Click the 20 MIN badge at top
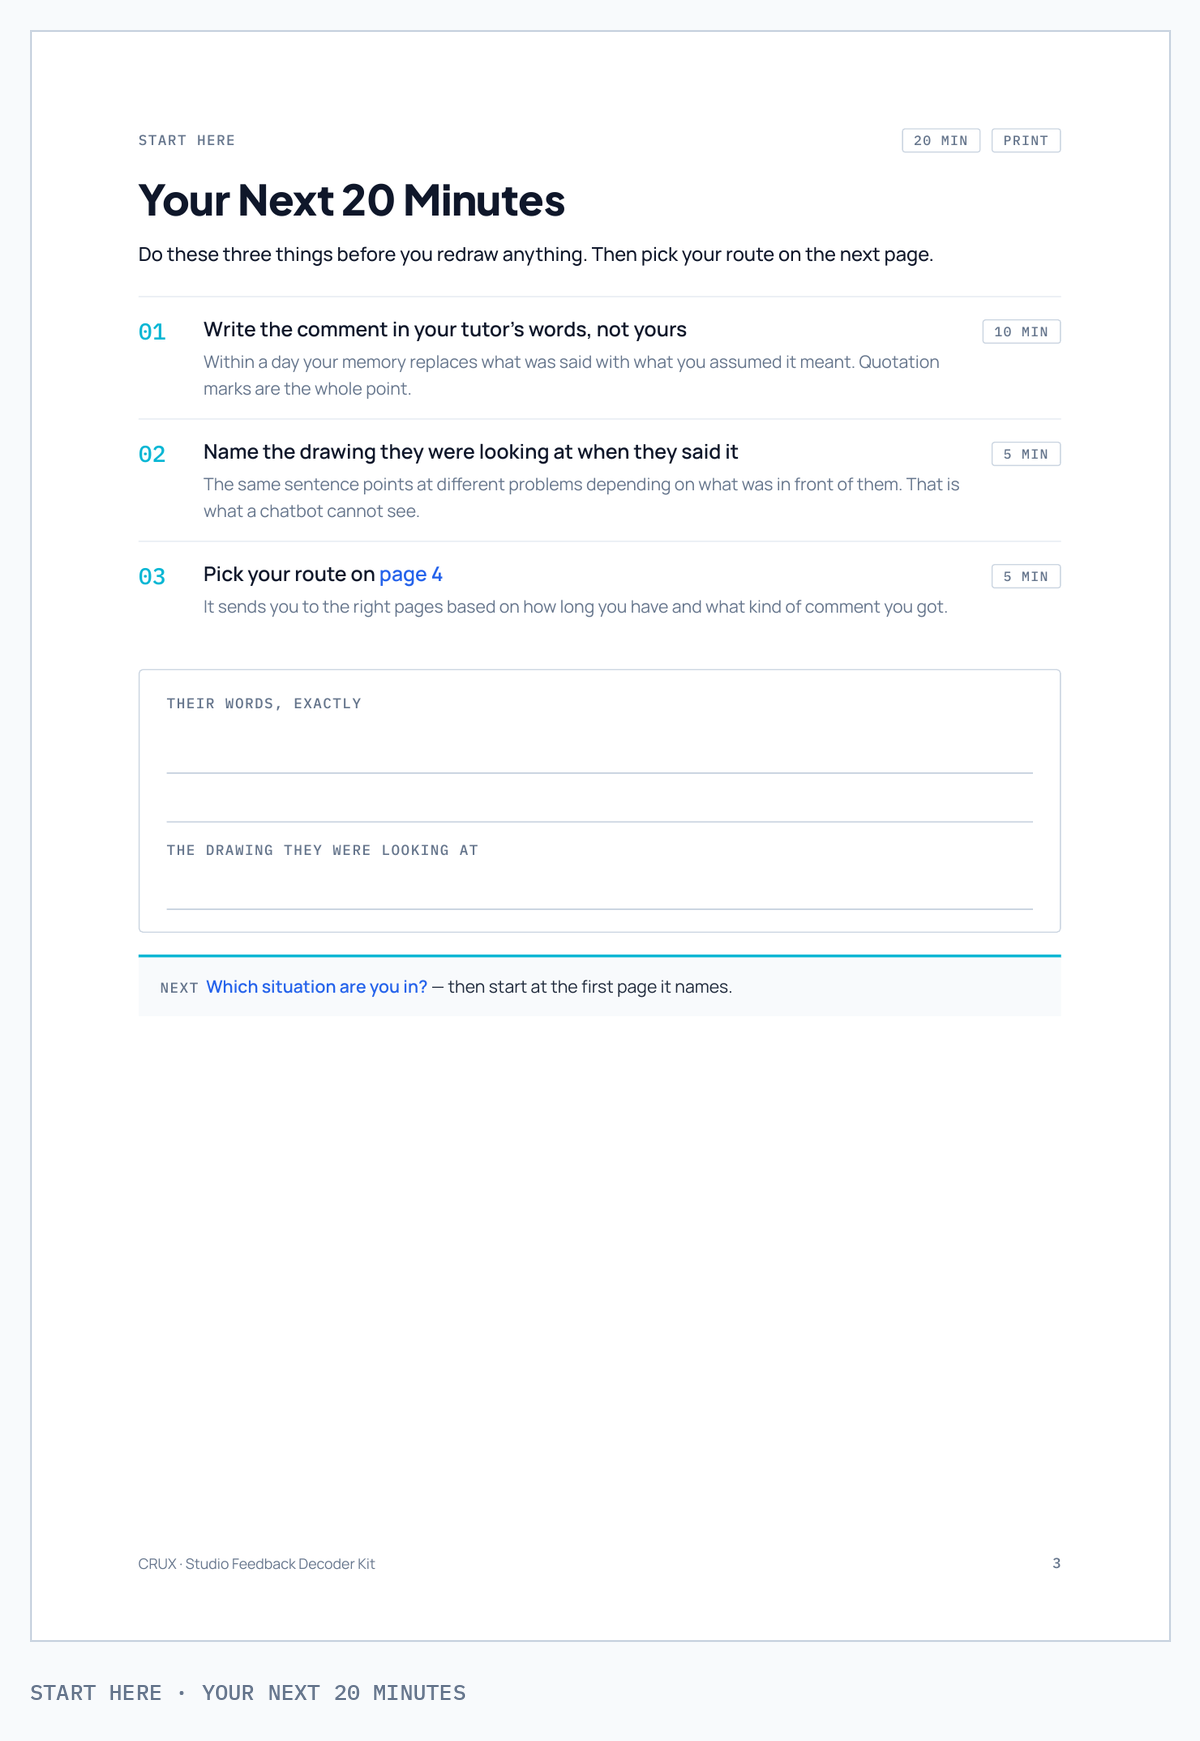This screenshot has height=1741, width=1200. [x=941, y=140]
